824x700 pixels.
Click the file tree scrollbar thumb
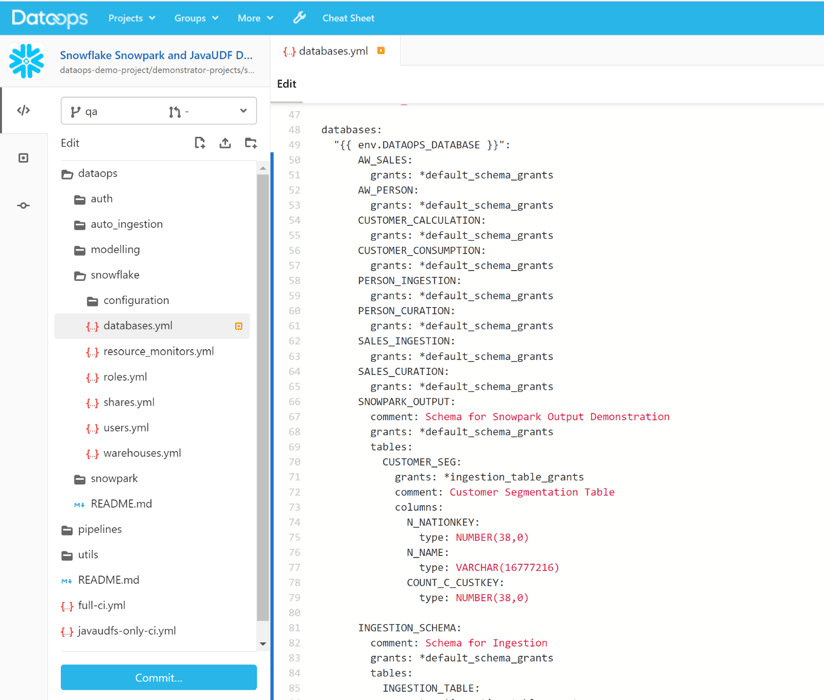263,397
